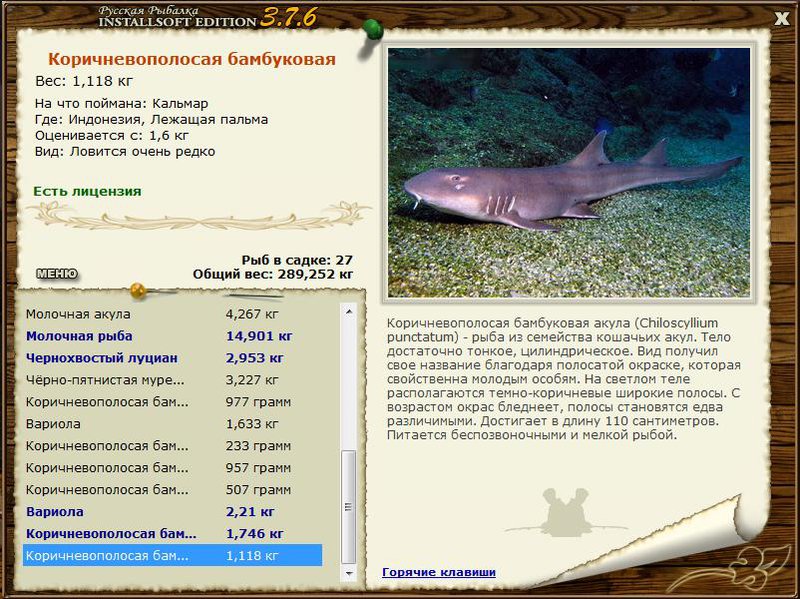
Task: Click 'На что поймана: Кальмар' line
Action: click(121, 104)
